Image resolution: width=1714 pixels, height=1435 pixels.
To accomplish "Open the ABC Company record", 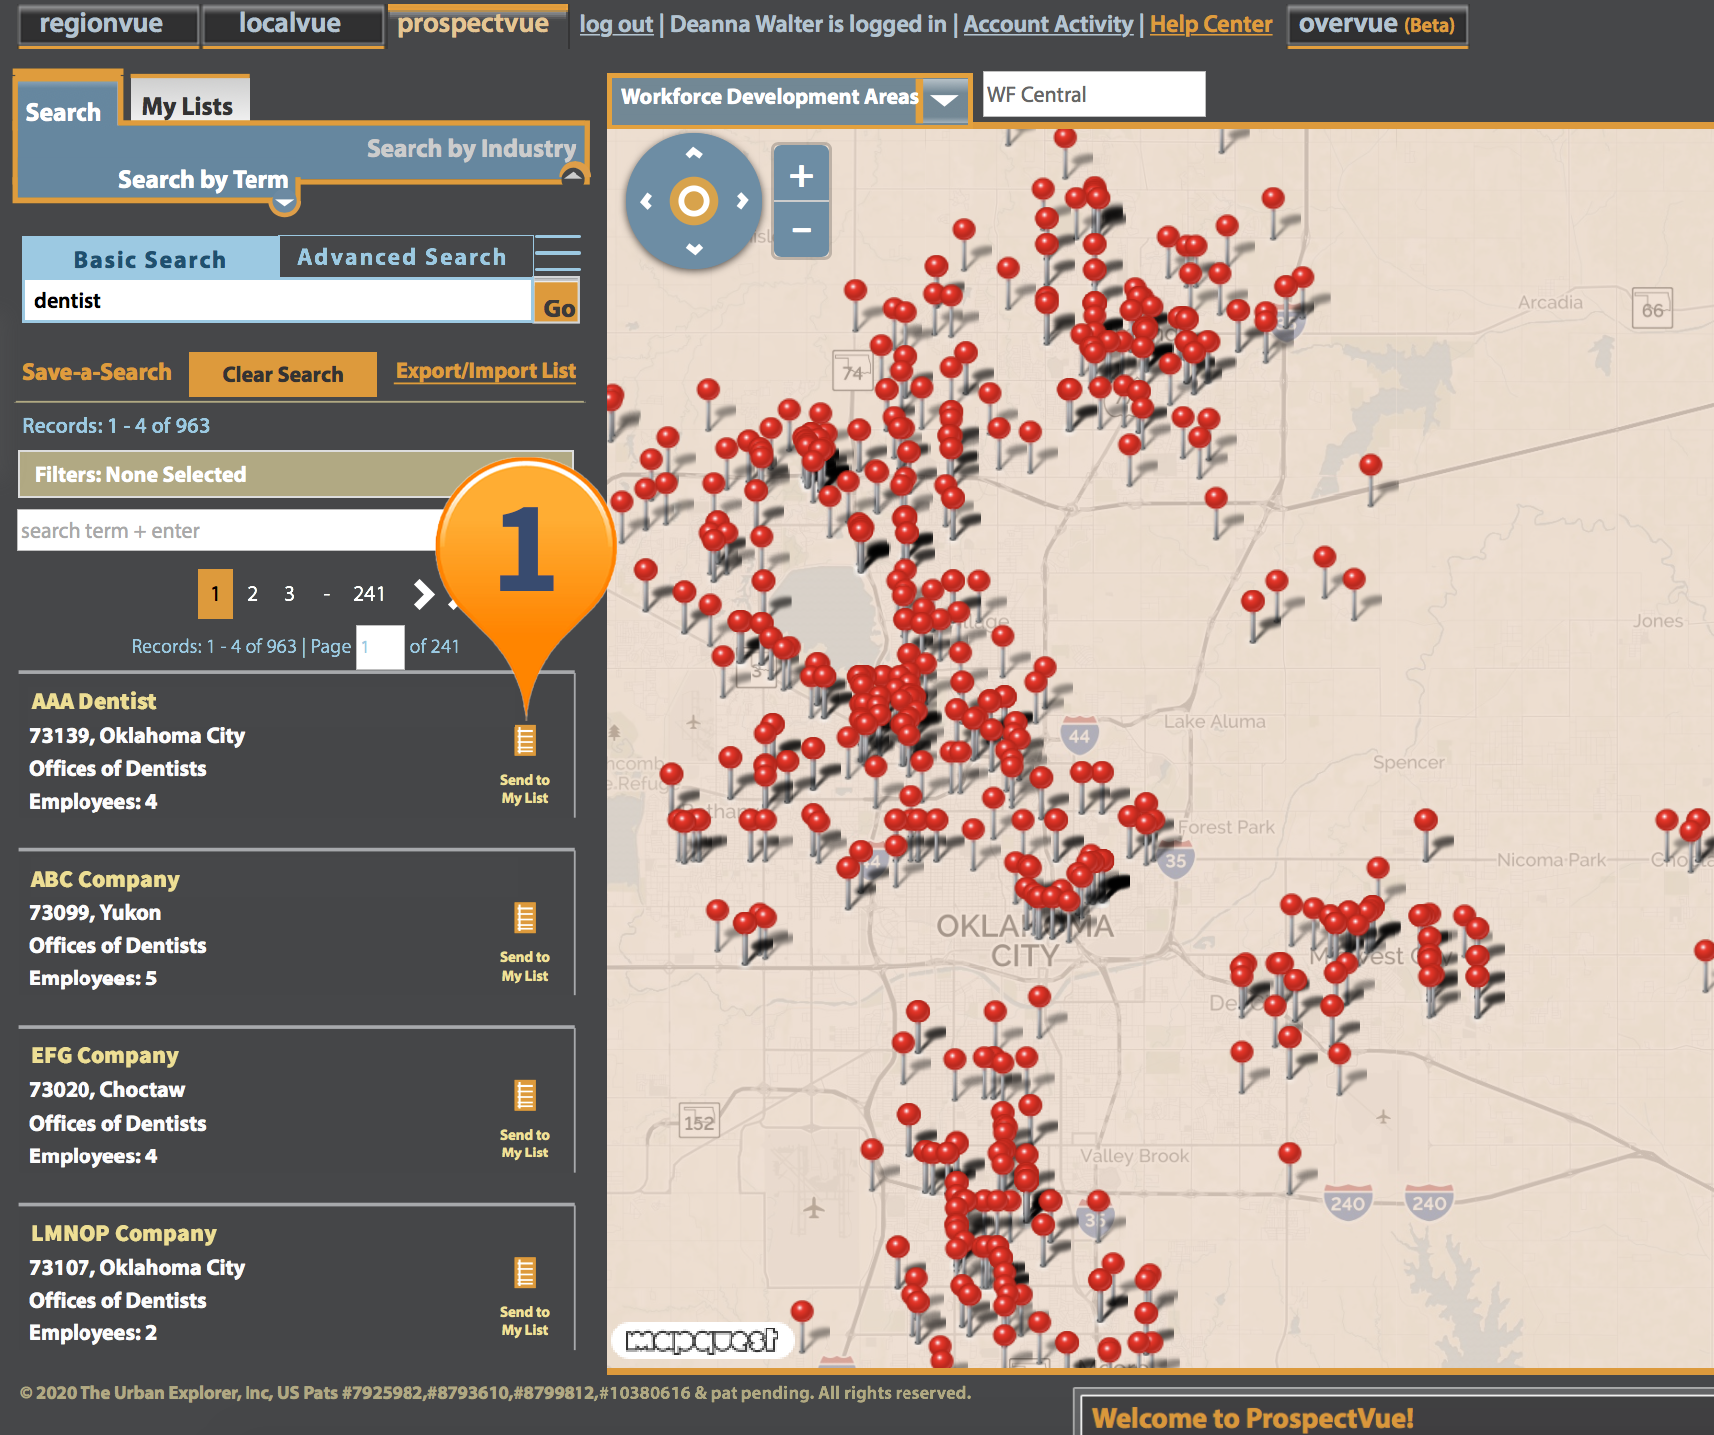I will click(x=105, y=879).
